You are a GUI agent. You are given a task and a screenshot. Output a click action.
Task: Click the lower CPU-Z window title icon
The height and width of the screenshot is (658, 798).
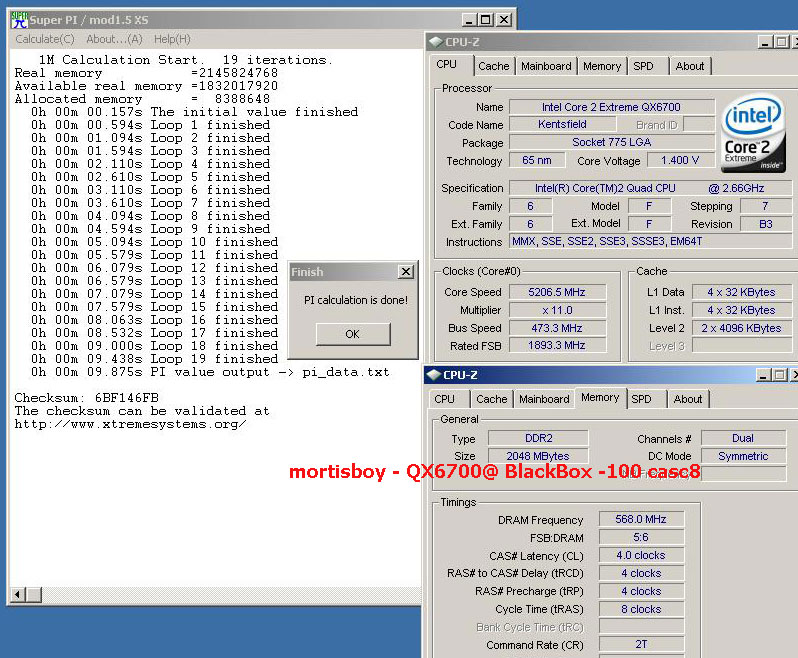tap(434, 375)
